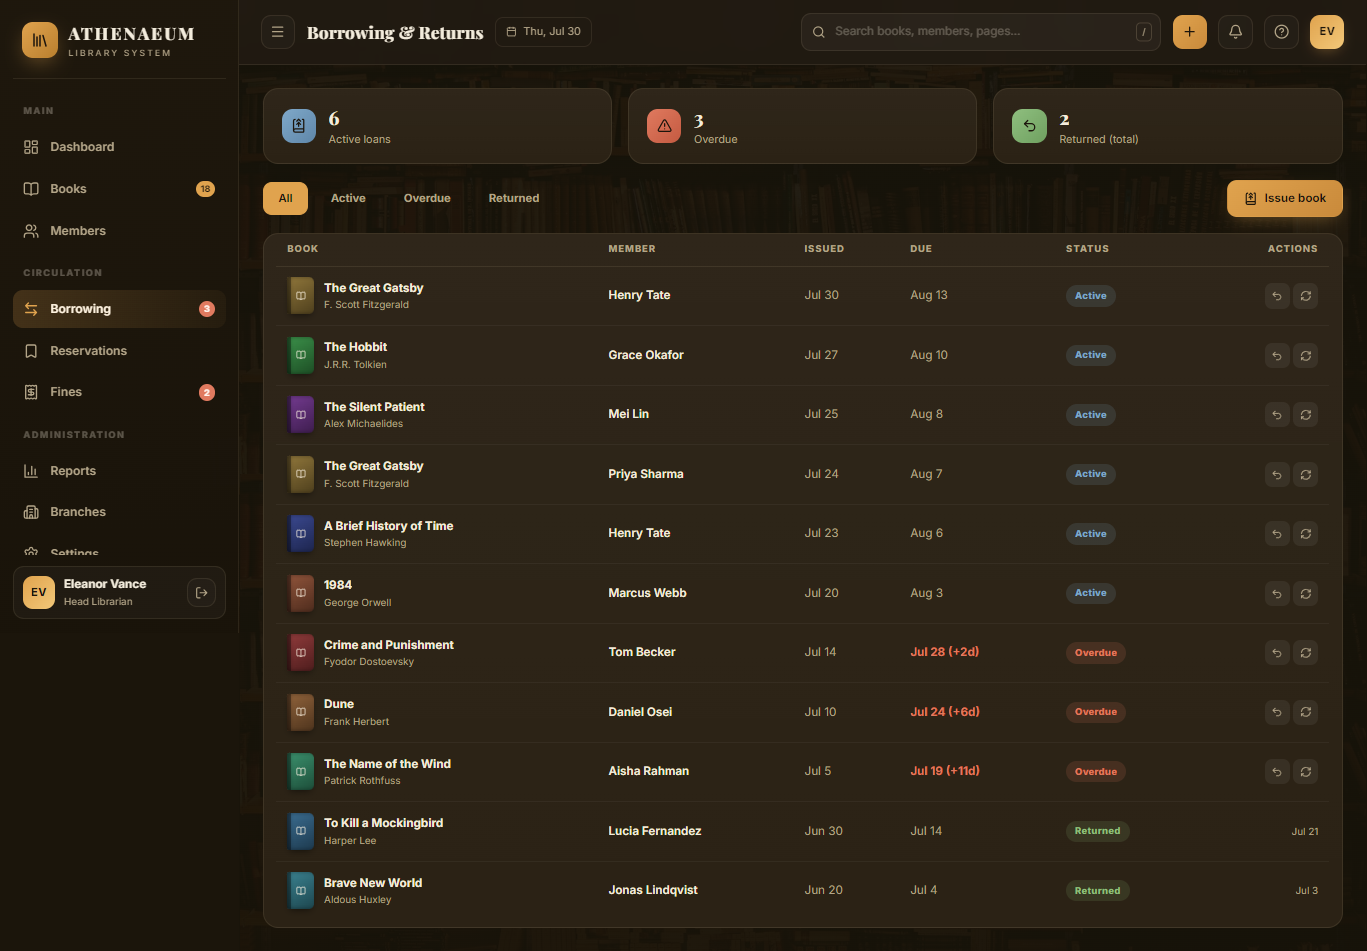Open the notifications bell

(1236, 32)
